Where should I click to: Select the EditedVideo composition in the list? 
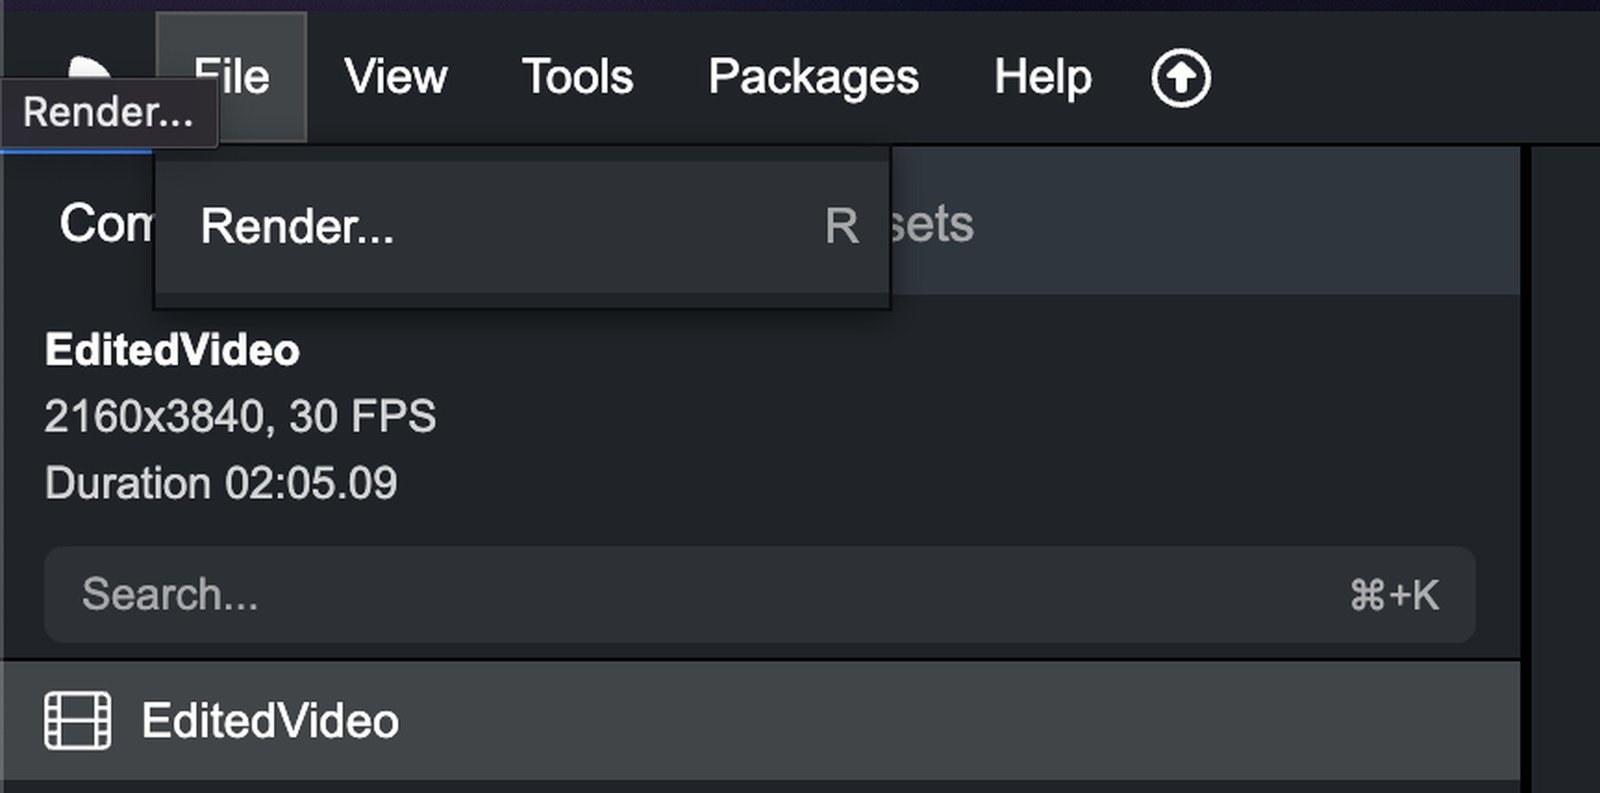pos(700,720)
